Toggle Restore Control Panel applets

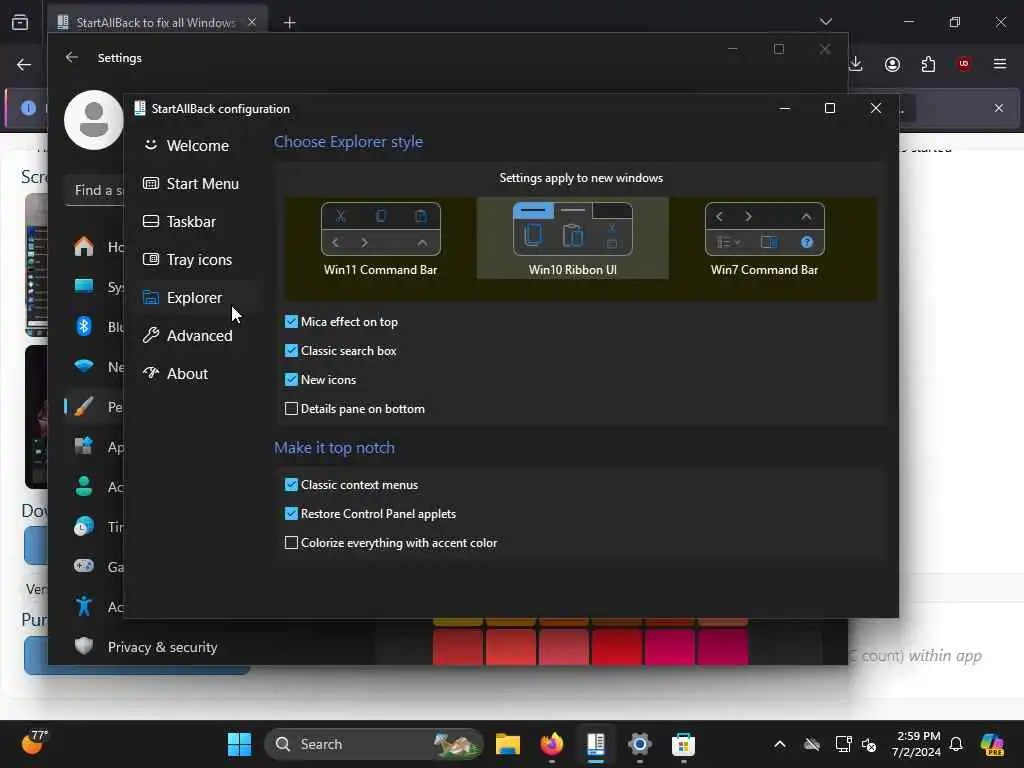(x=291, y=514)
